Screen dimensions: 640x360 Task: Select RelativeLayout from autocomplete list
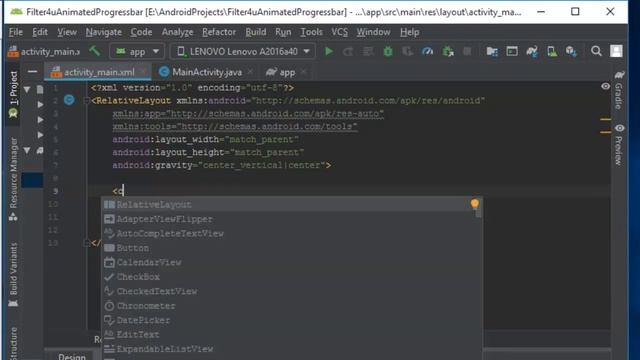292,204
